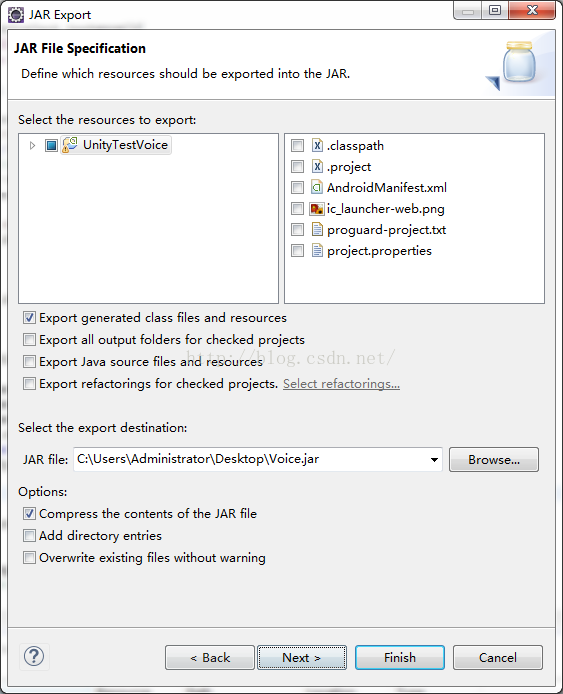The width and height of the screenshot is (563, 694).
Task: Open help via question mark icon
Action: [x=34, y=656]
